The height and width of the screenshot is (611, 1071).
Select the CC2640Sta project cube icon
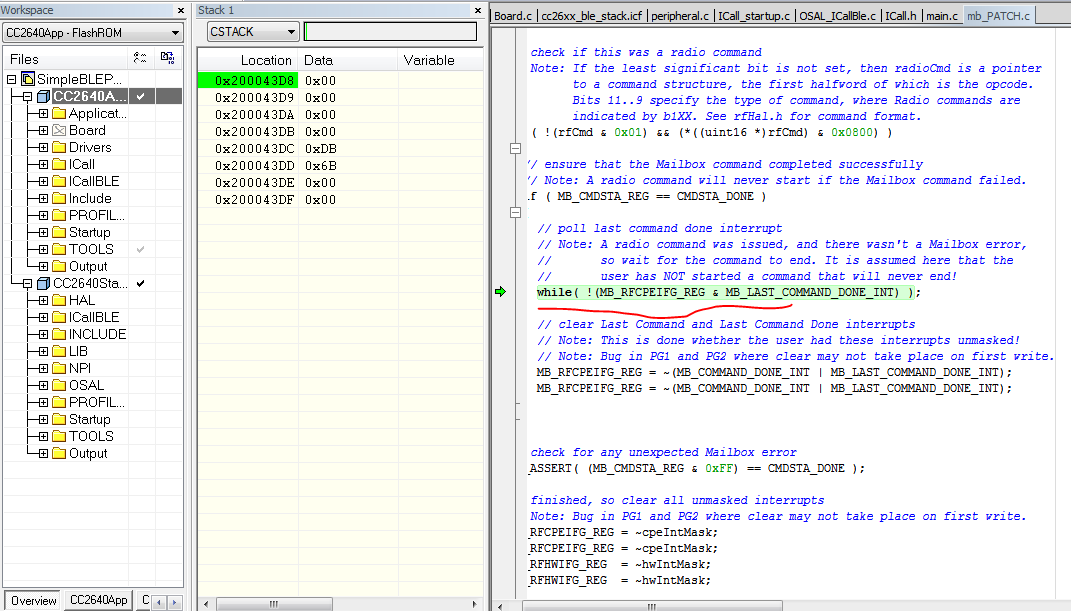point(44,283)
